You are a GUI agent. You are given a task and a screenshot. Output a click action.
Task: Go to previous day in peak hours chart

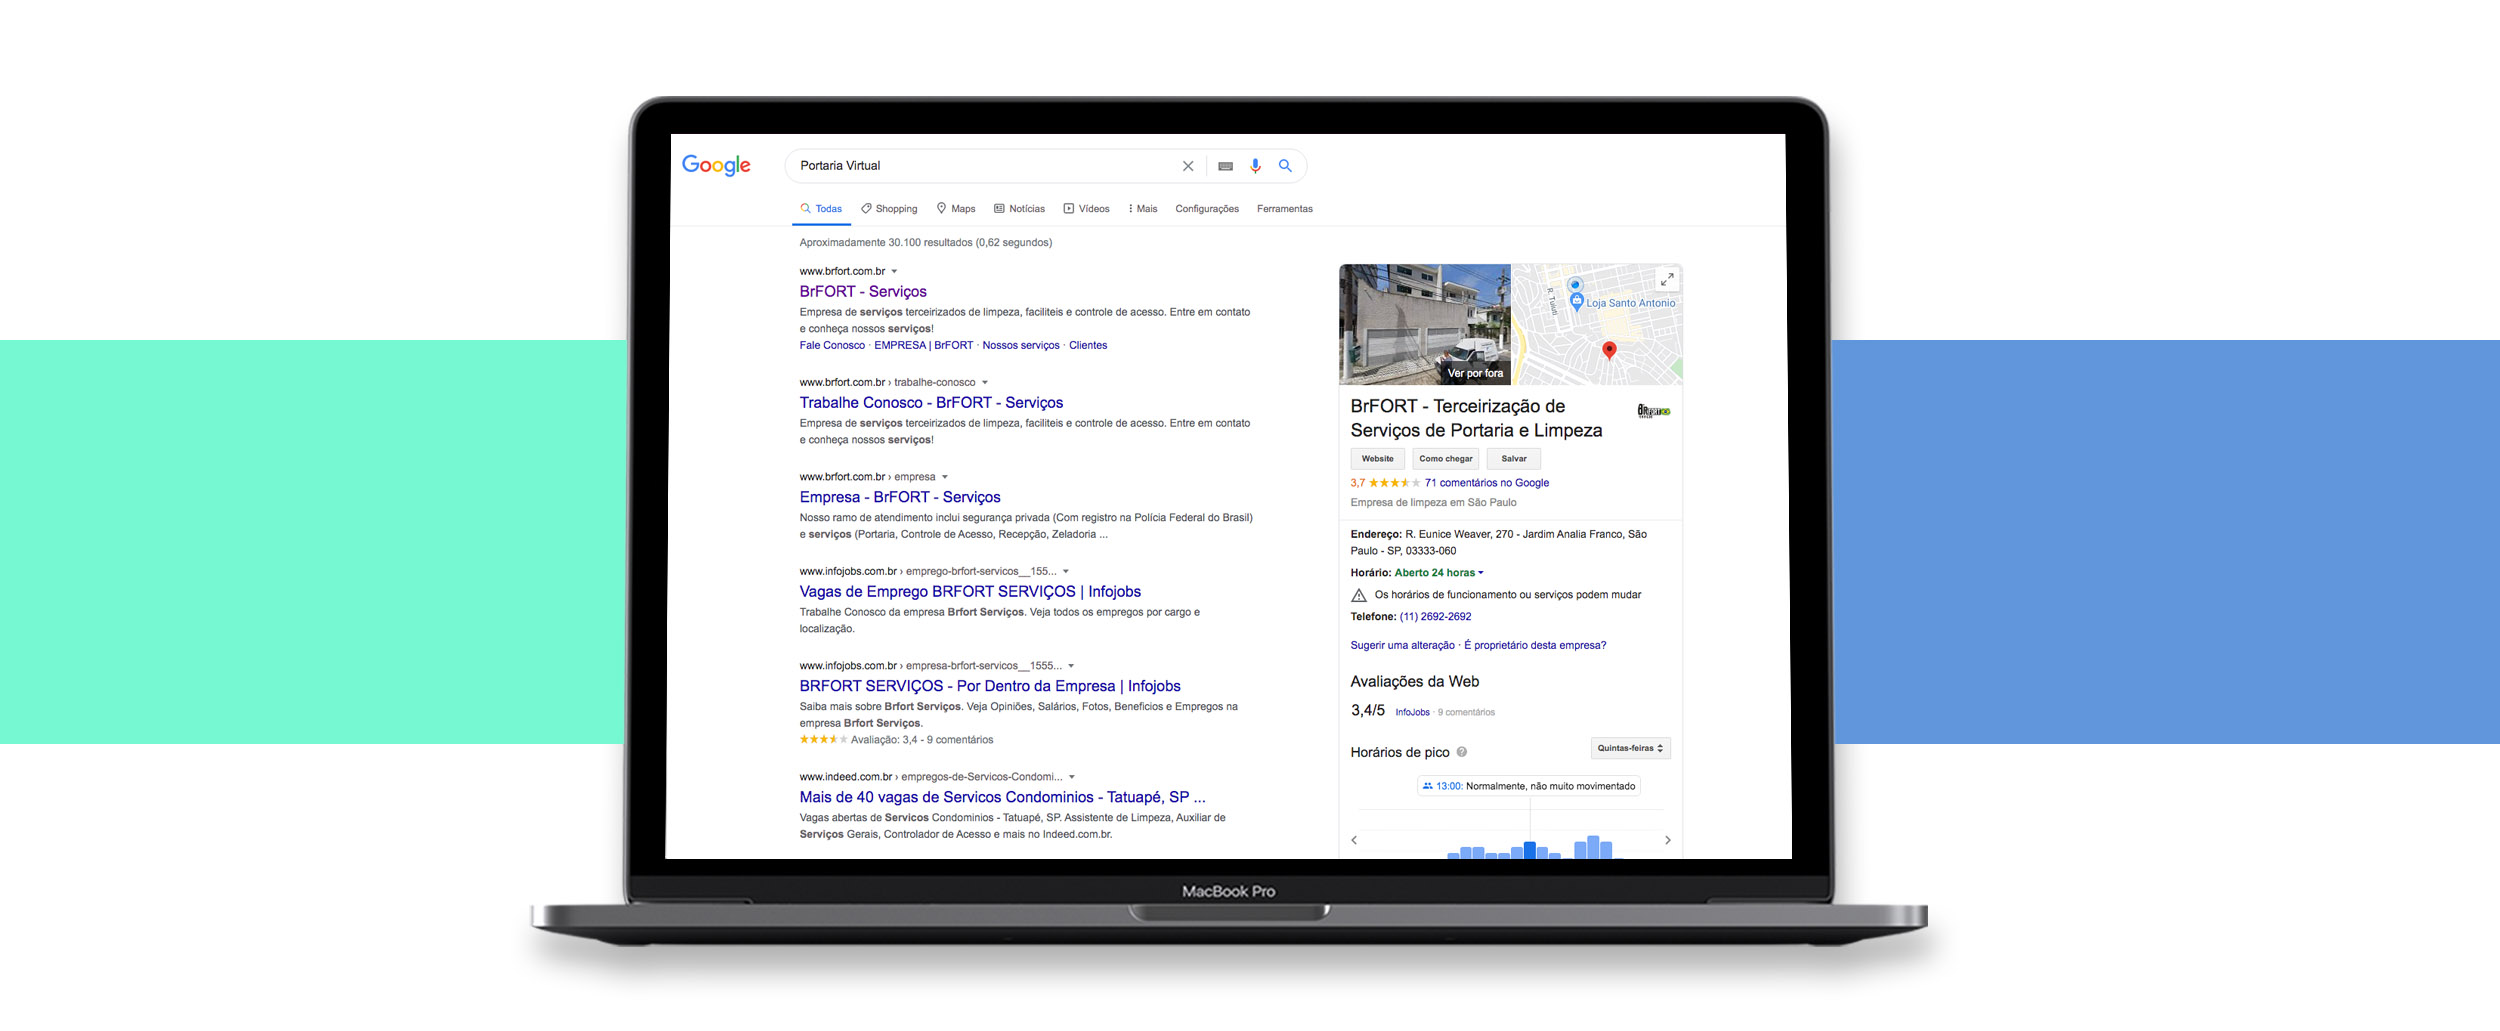1354,840
